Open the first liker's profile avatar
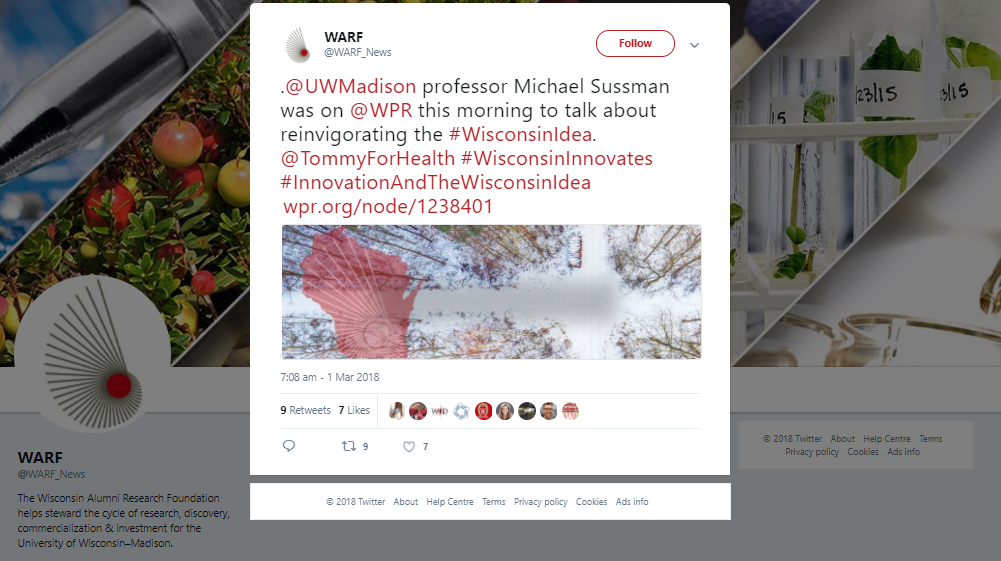 click(396, 411)
